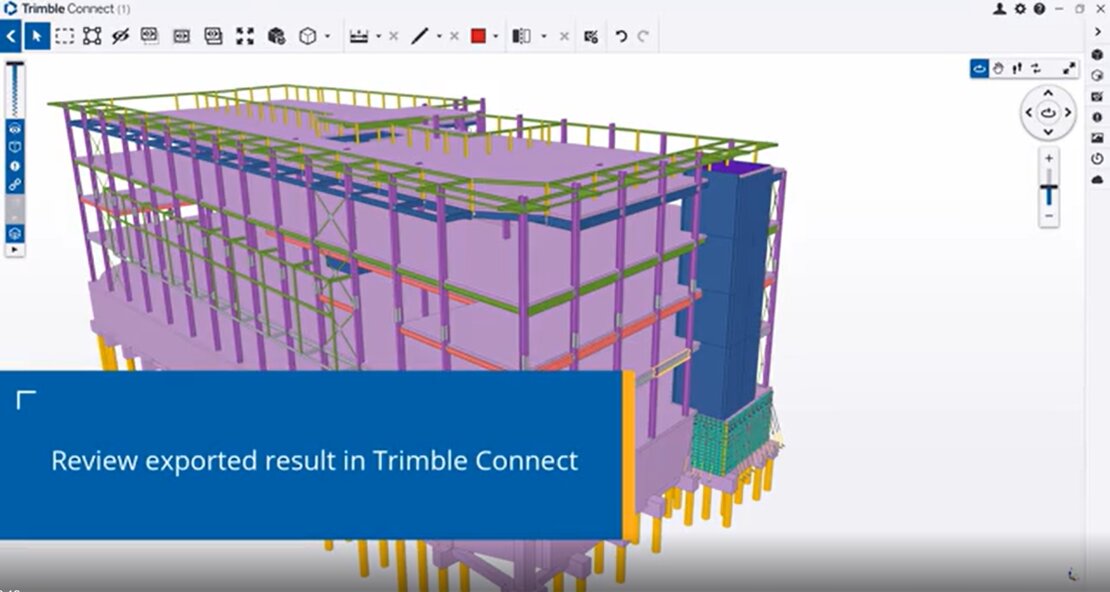Open the user profile icon

click(x=1000, y=8)
